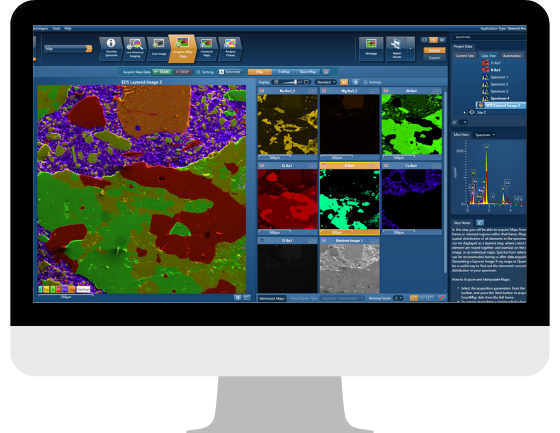Screen dimensions: 560x433
Task: Click the Report Results icon
Action: (396, 48)
